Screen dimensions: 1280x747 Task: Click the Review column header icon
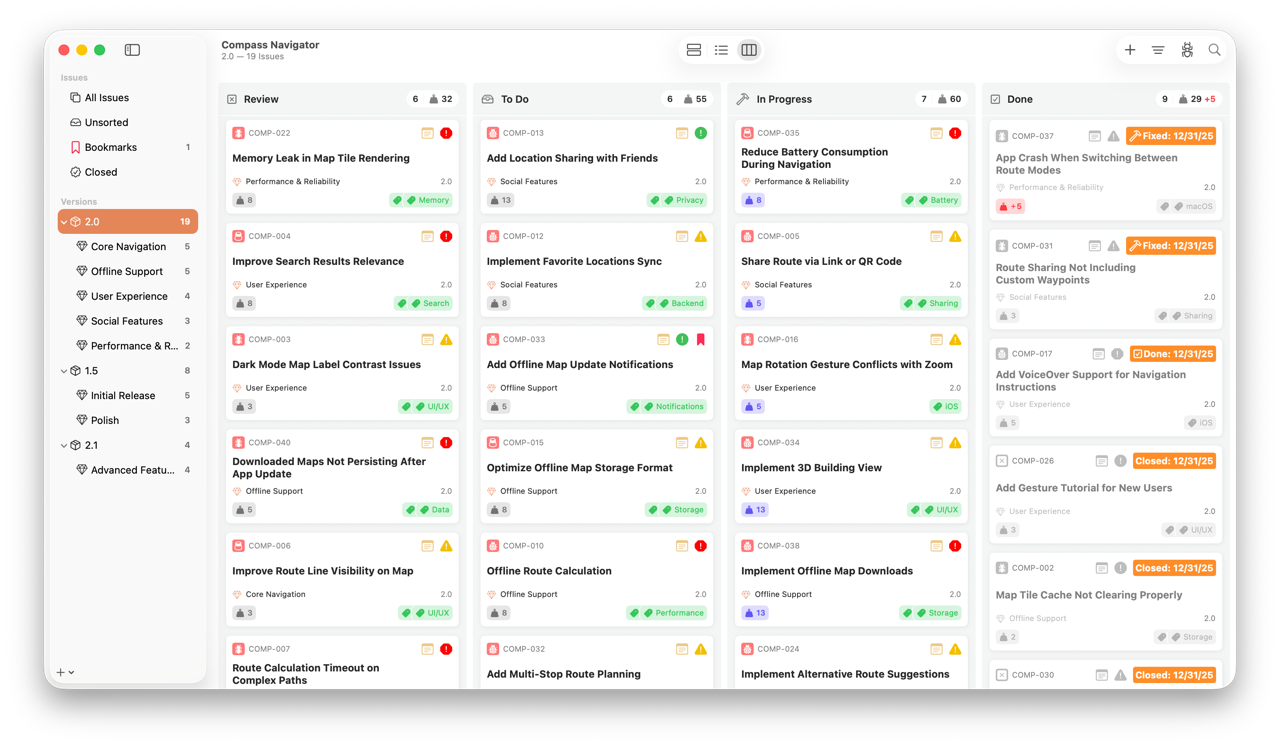[232, 99]
